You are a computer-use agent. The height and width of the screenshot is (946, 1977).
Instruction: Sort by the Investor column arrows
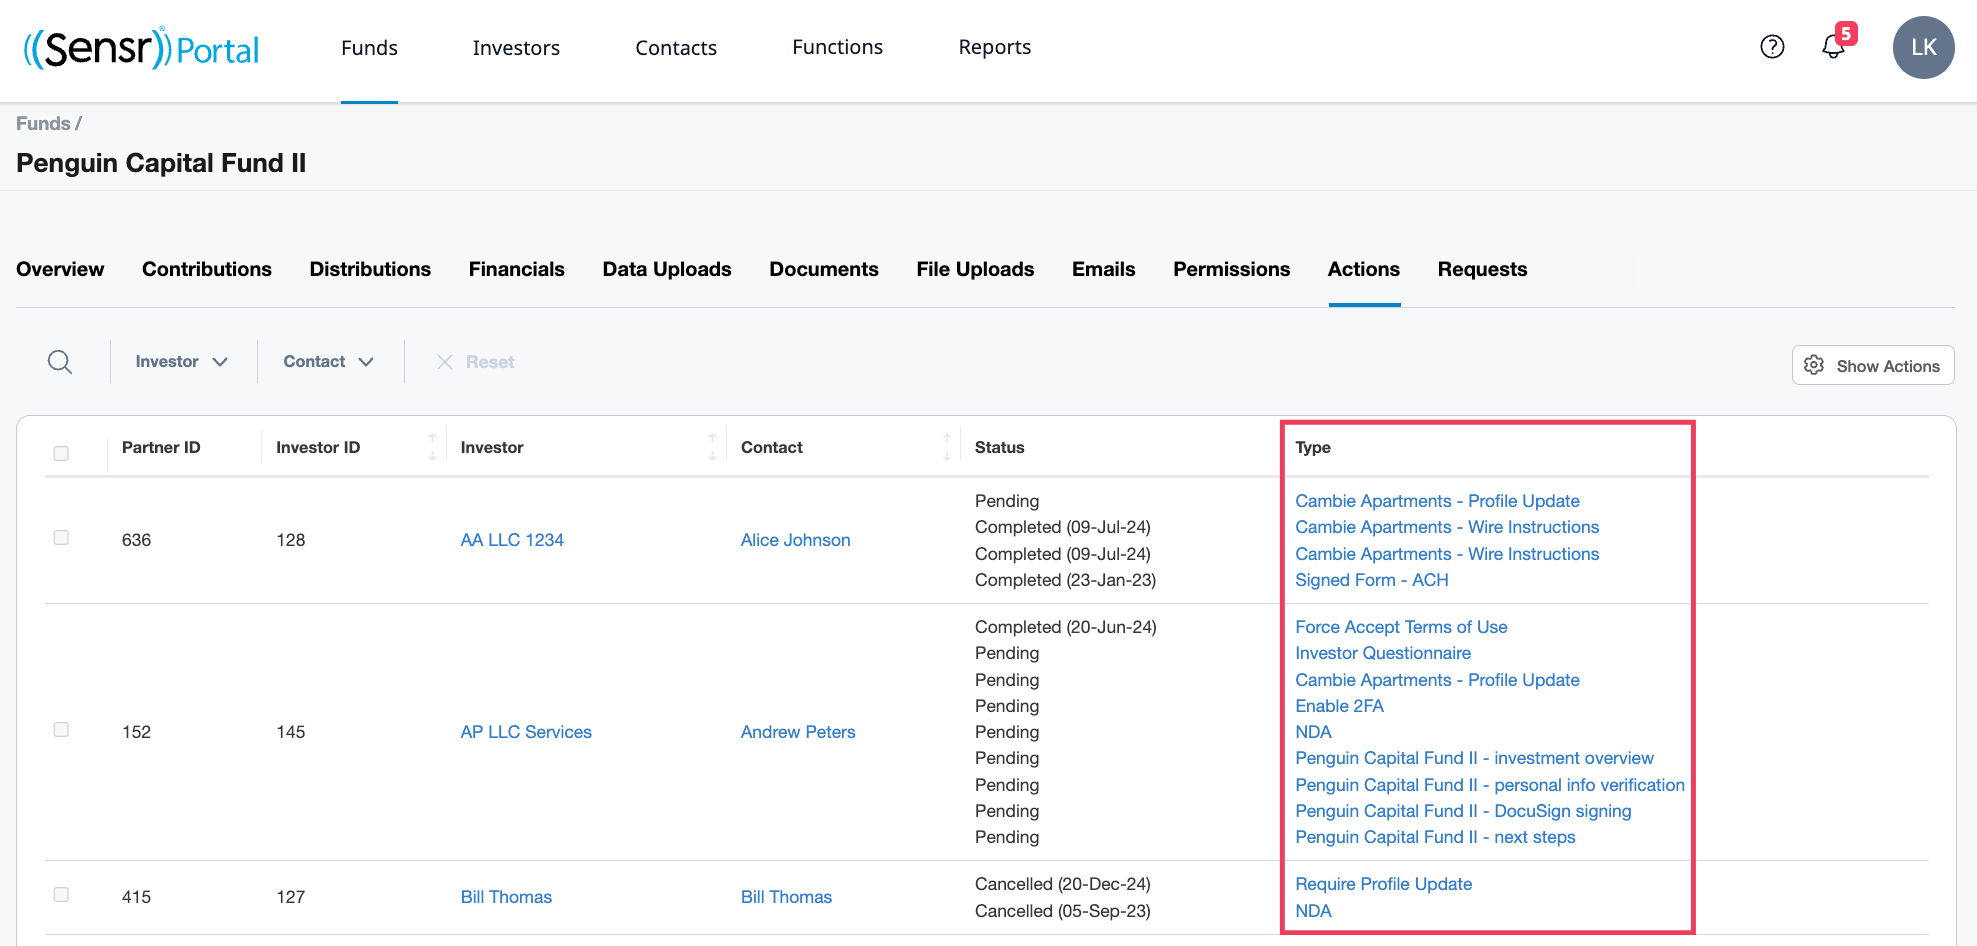click(x=712, y=447)
